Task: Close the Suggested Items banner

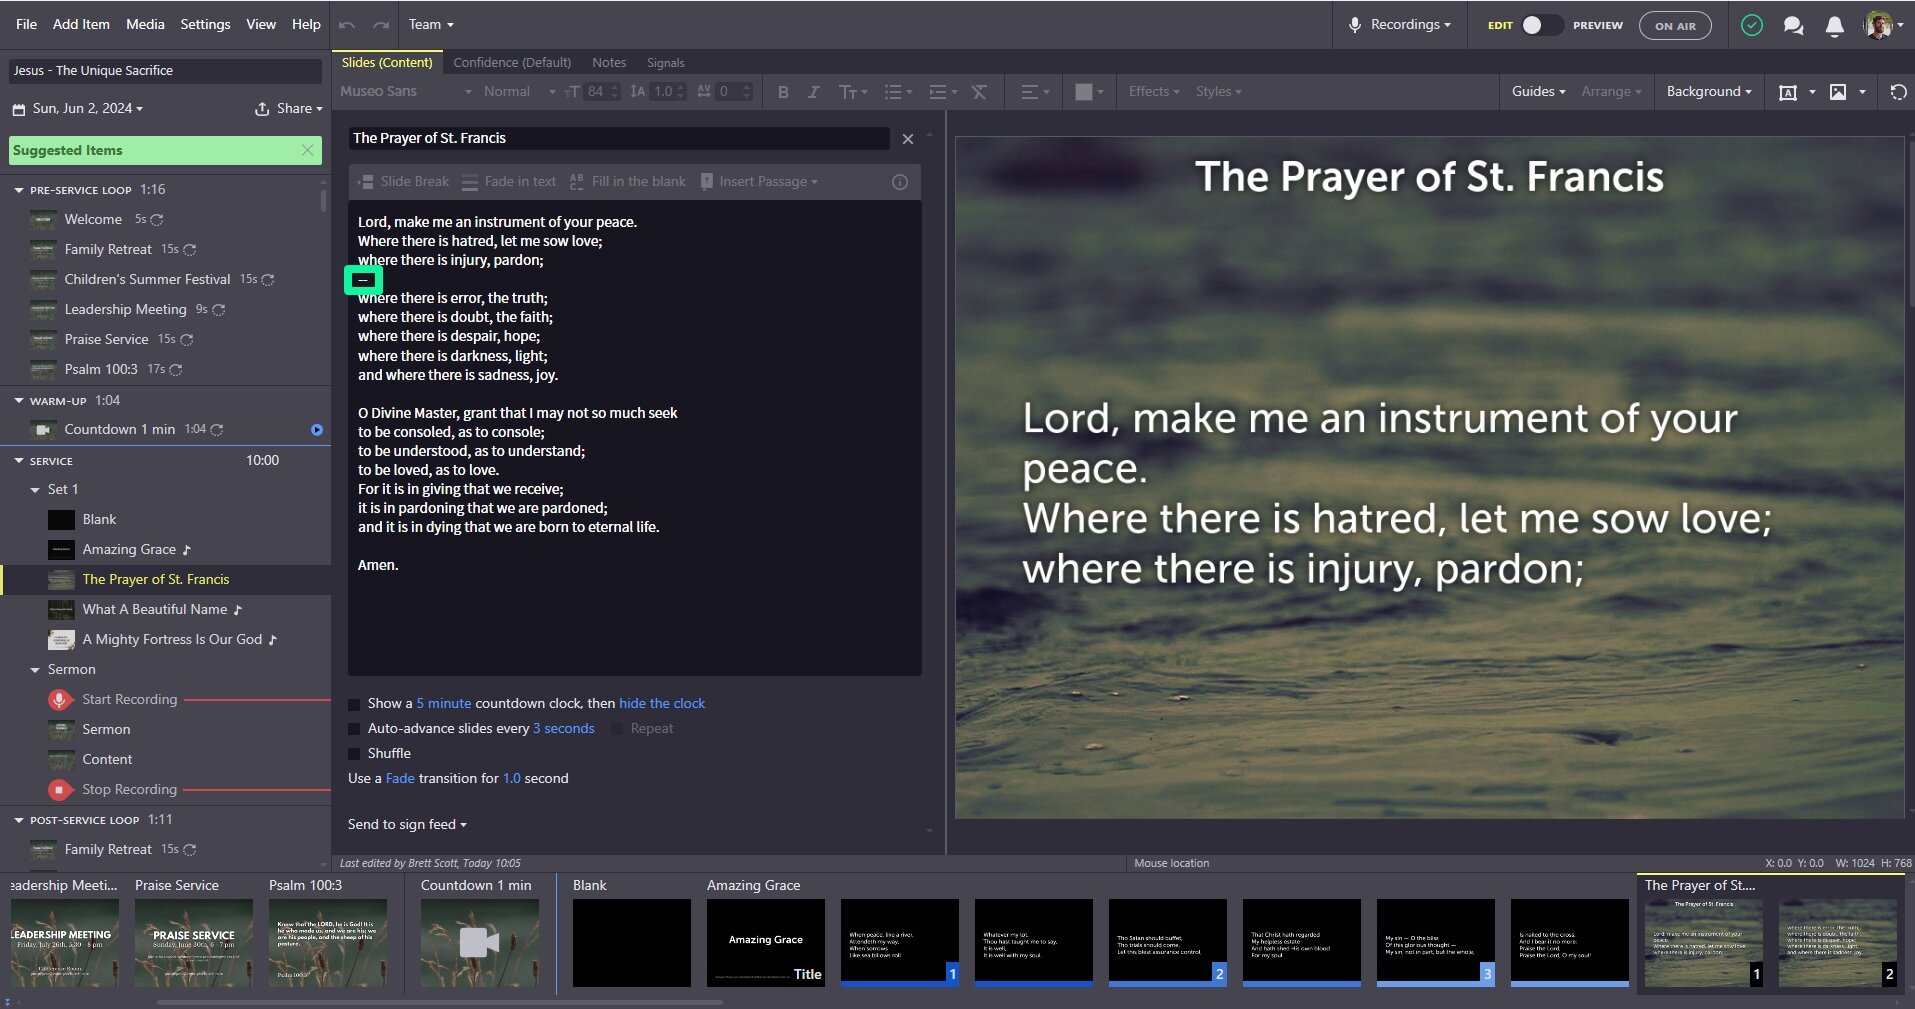Action: [308, 150]
